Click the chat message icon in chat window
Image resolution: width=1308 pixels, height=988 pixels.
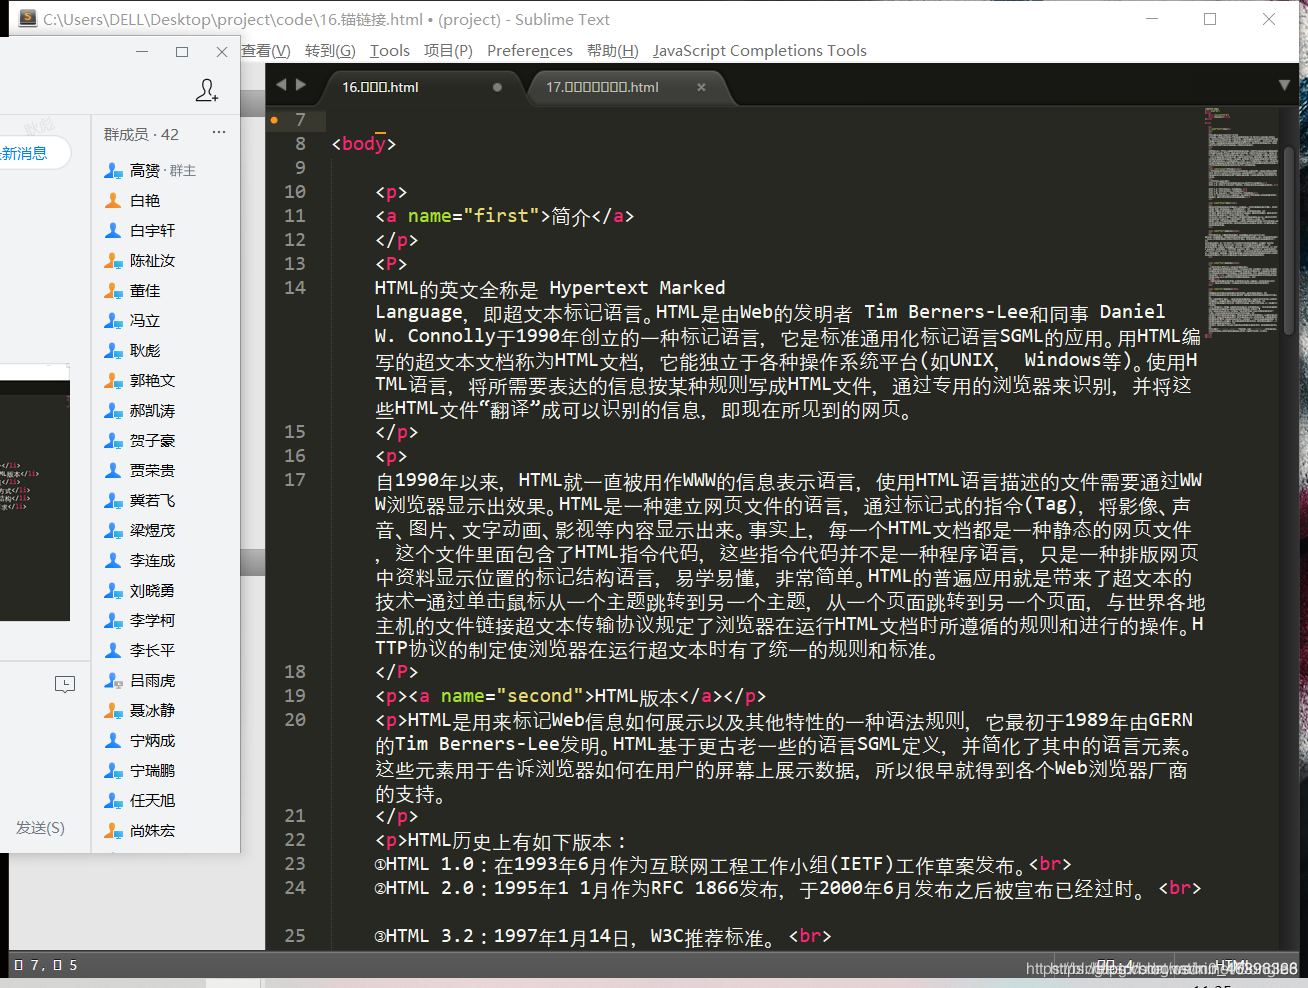pyautogui.click(x=65, y=684)
